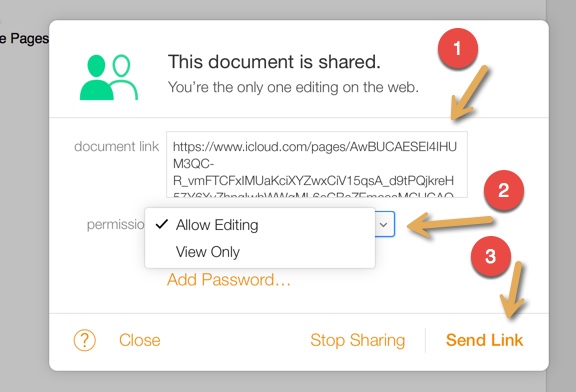Image resolution: width=576 pixels, height=392 pixels.
Task: Open help via the question mark icon
Action: [x=84, y=340]
